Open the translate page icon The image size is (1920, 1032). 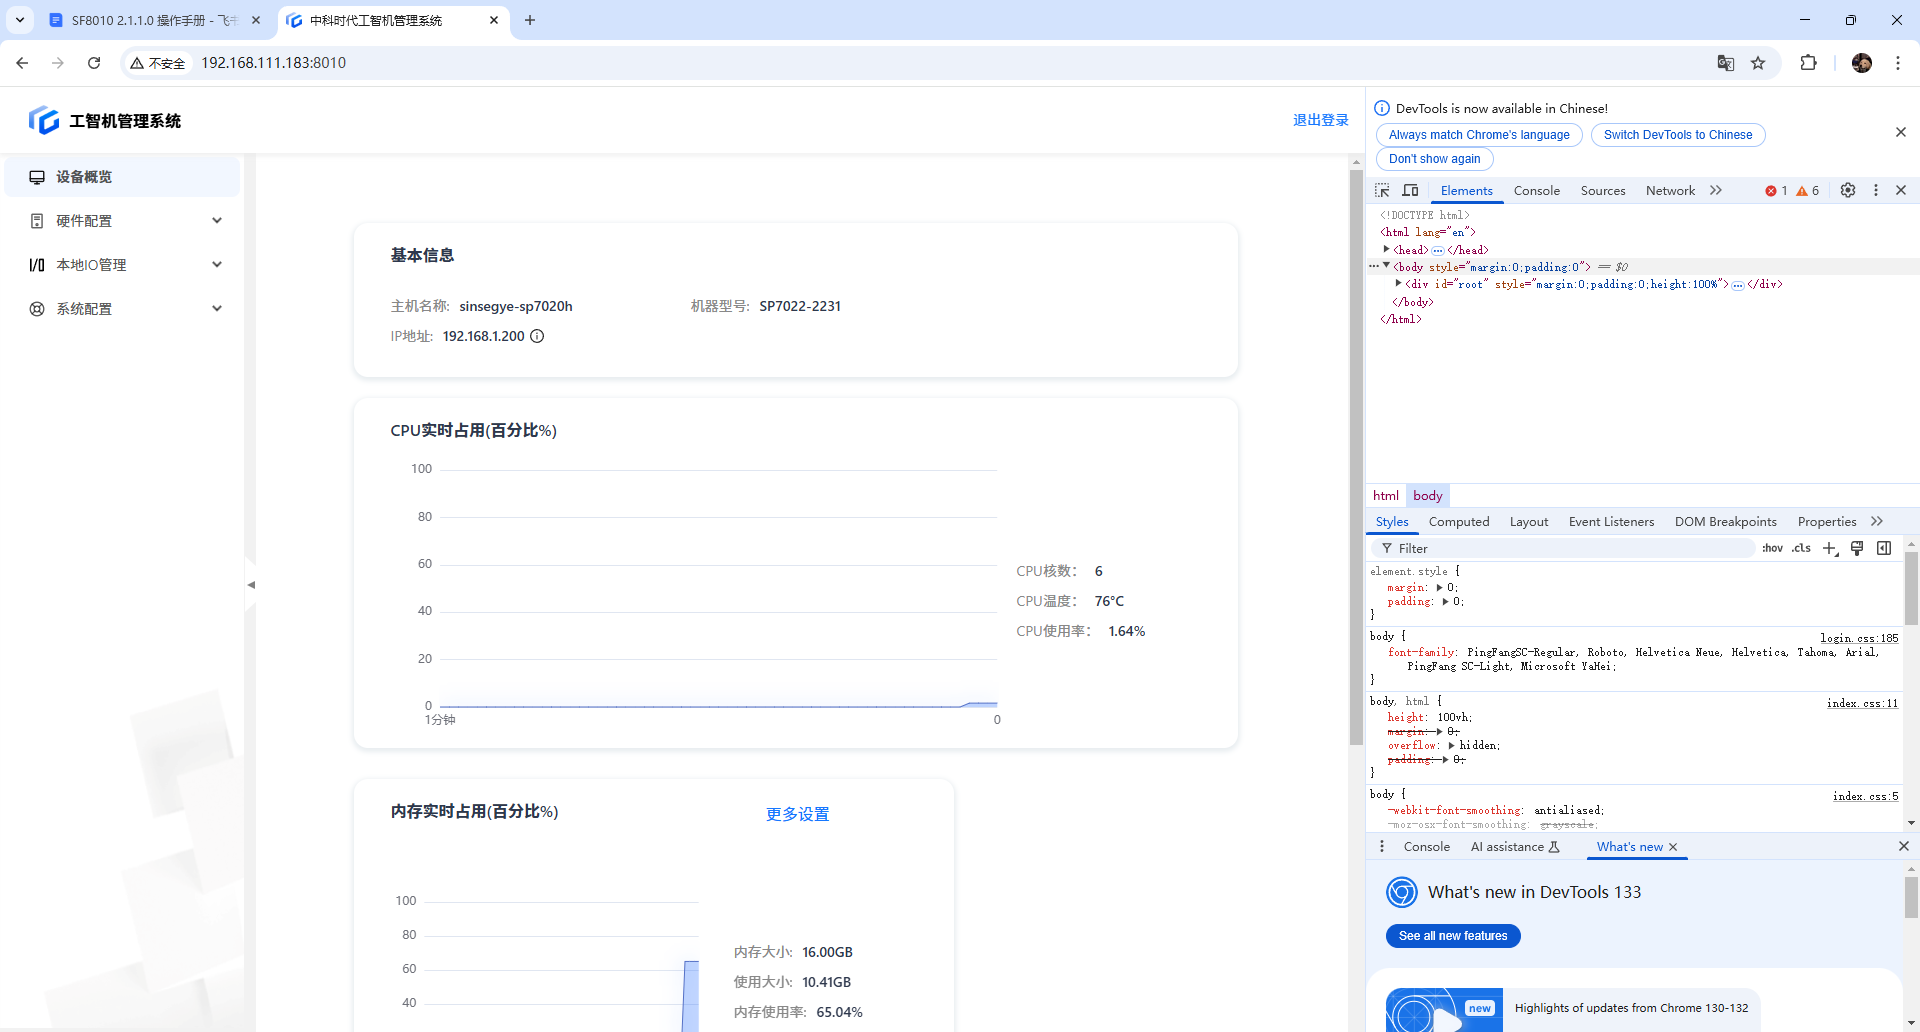pyautogui.click(x=1726, y=63)
